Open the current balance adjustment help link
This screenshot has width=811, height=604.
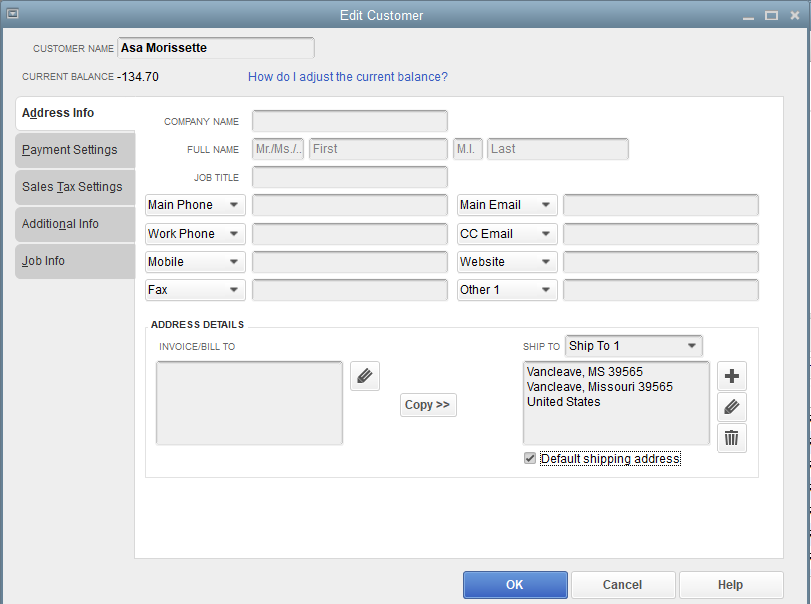coord(347,76)
